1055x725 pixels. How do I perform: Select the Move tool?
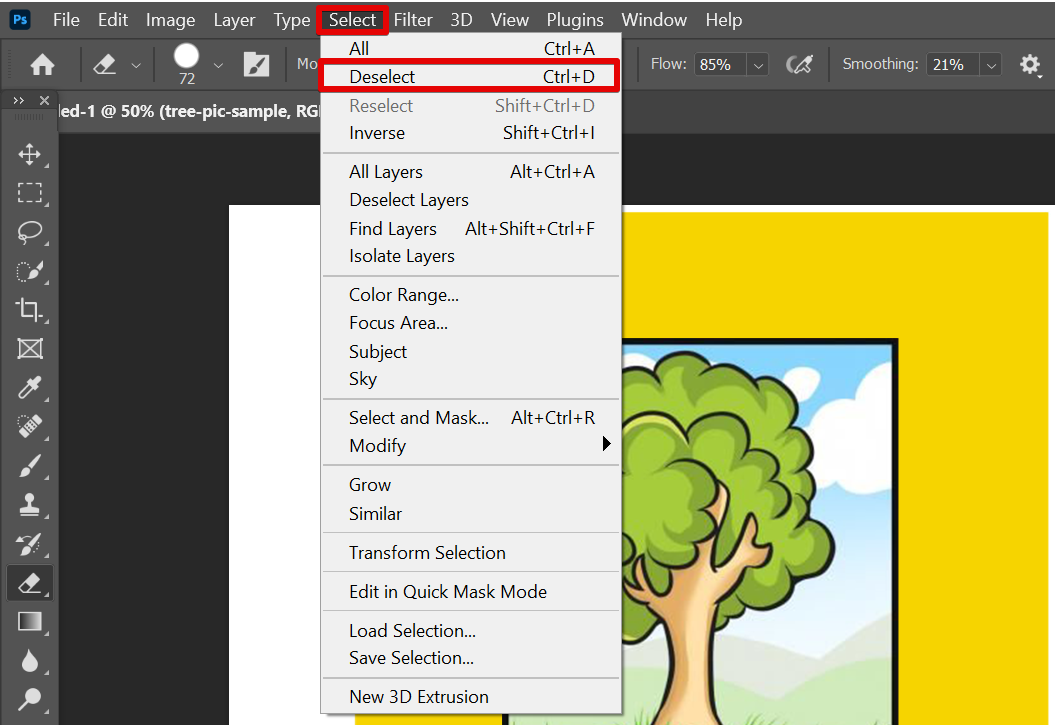pos(30,154)
